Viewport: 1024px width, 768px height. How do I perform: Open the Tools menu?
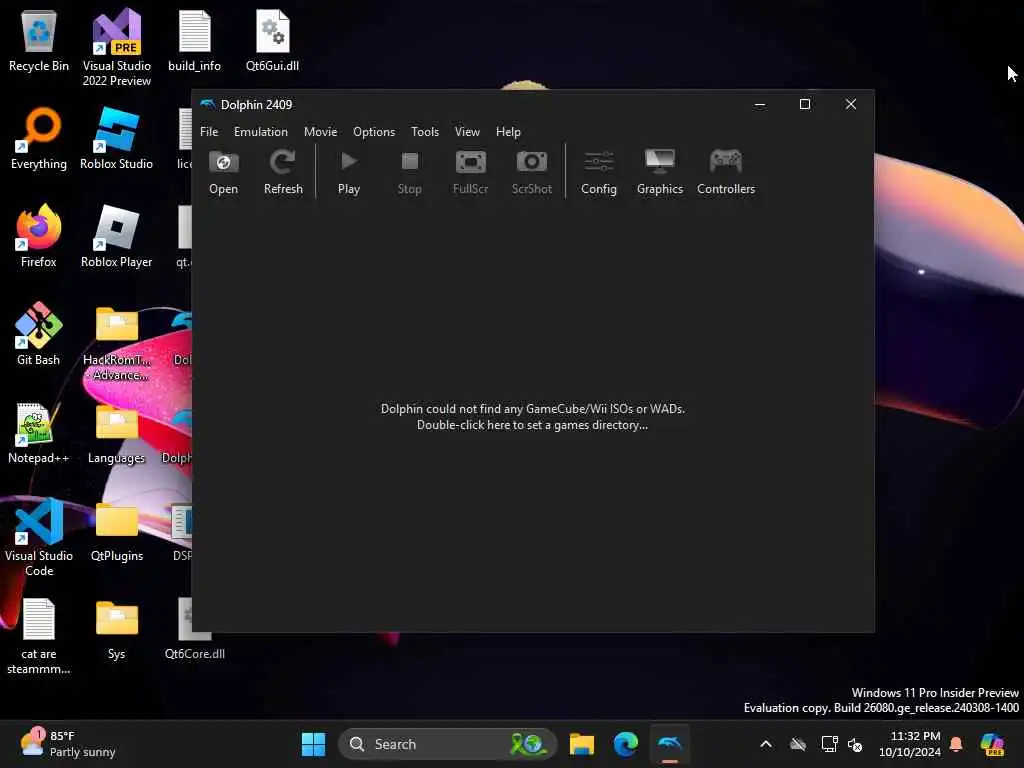[425, 132]
